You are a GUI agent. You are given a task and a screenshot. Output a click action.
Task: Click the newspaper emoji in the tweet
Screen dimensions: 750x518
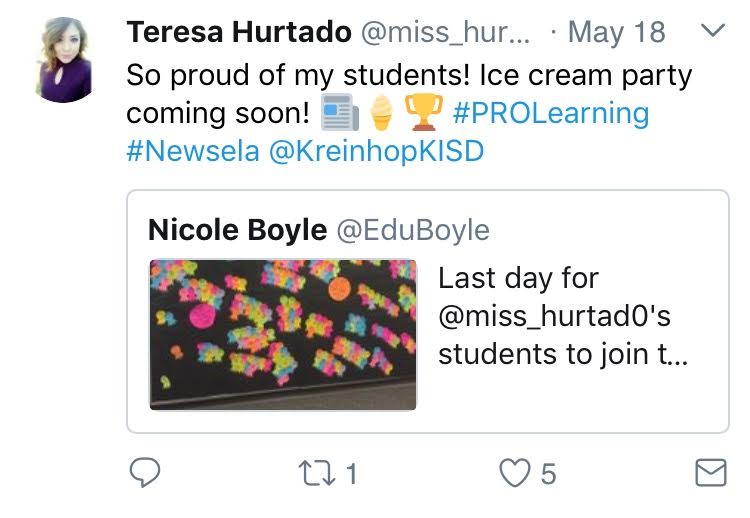[x=340, y=114]
